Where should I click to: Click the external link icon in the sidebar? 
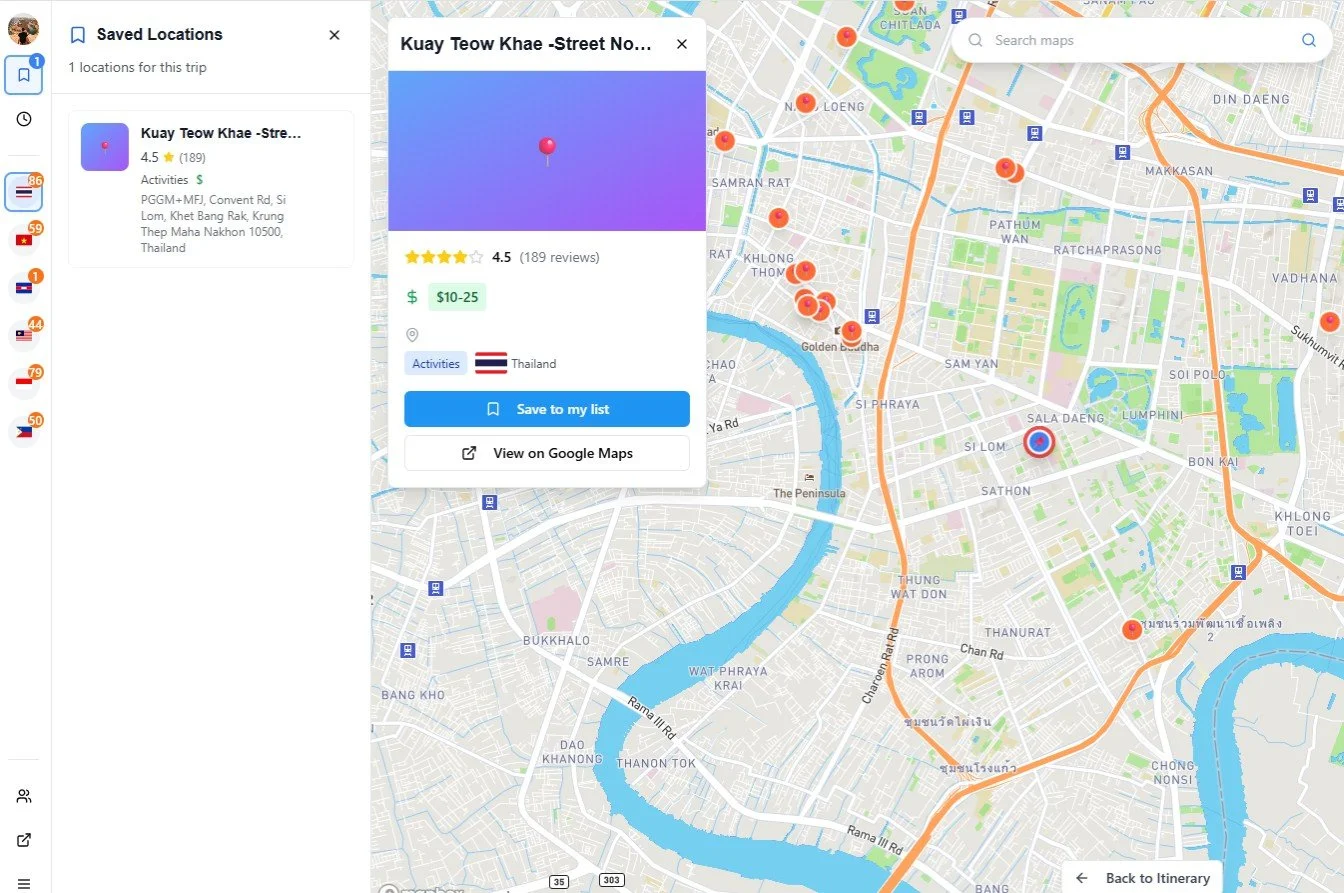tap(24, 840)
